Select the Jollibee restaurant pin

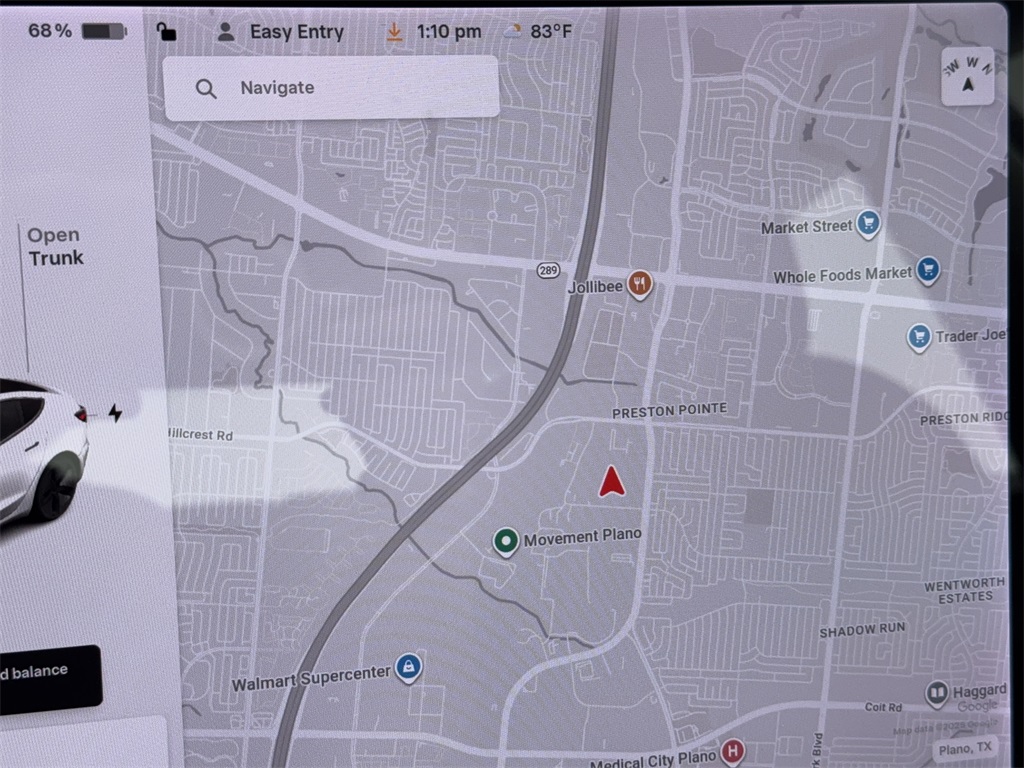pos(639,285)
